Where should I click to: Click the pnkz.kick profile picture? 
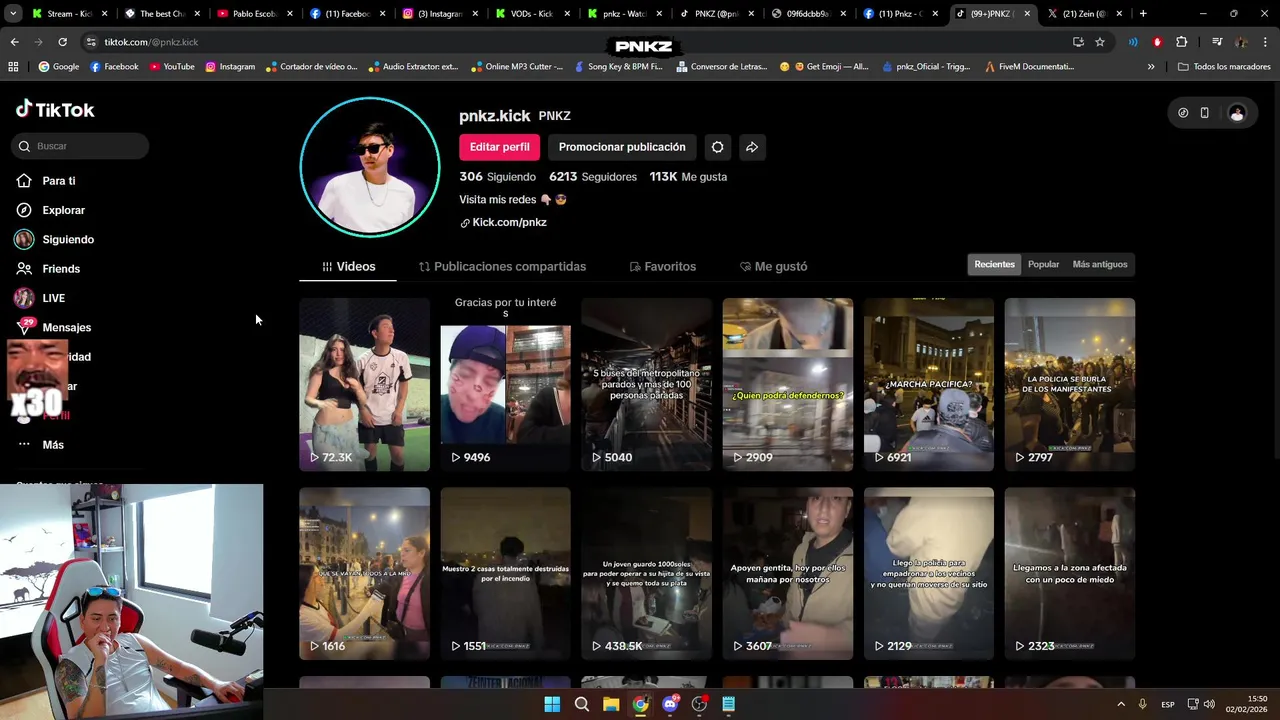pos(370,167)
